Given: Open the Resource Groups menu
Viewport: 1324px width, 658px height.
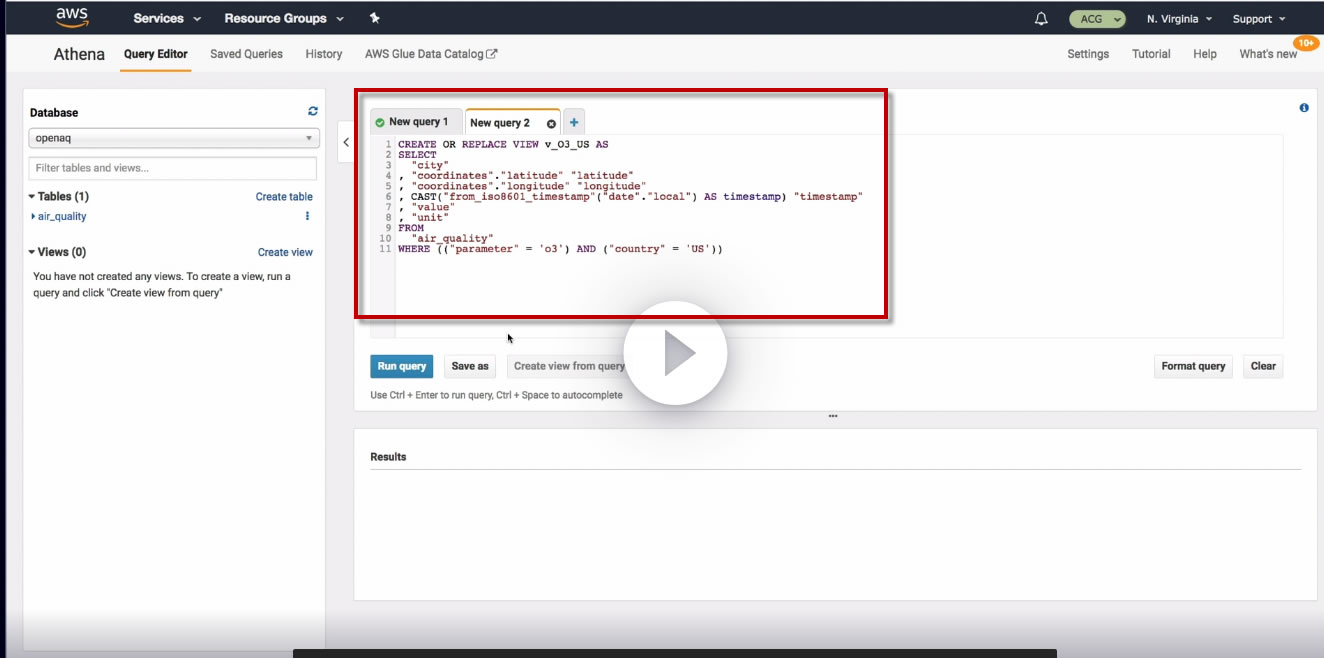Looking at the screenshot, I should [284, 18].
